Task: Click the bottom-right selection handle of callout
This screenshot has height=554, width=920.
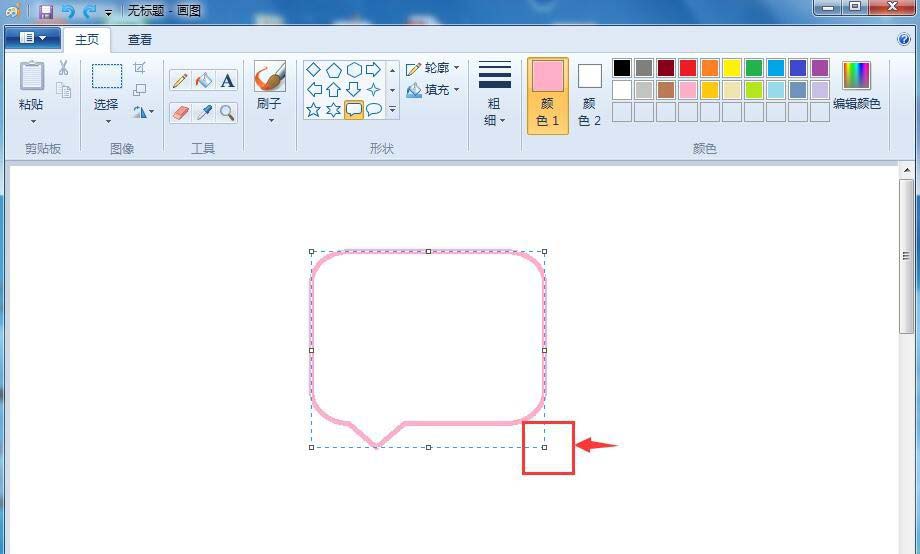Action: (x=544, y=447)
